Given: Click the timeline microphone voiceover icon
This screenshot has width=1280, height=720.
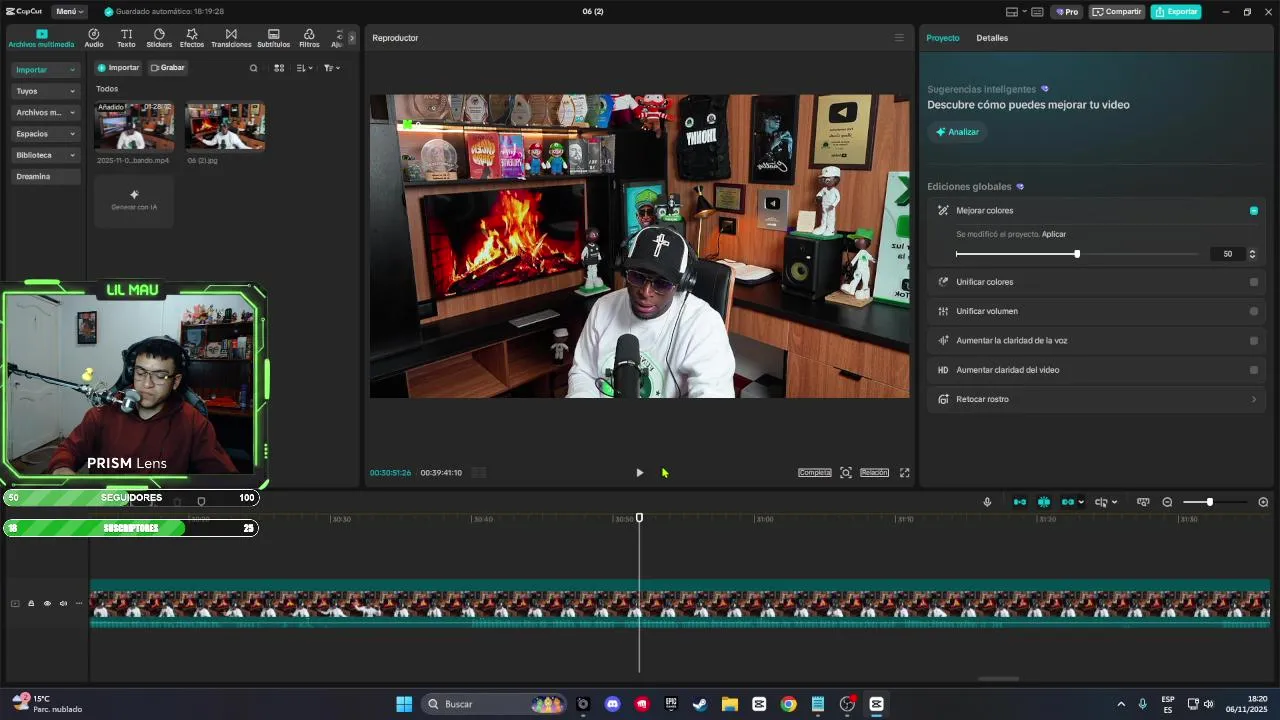Looking at the screenshot, I should tap(987, 502).
